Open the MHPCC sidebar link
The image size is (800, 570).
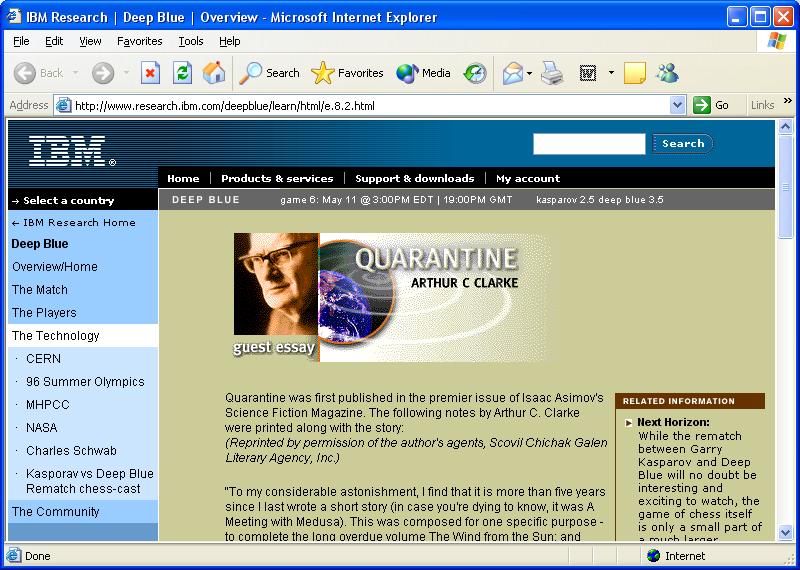(x=47, y=404)
